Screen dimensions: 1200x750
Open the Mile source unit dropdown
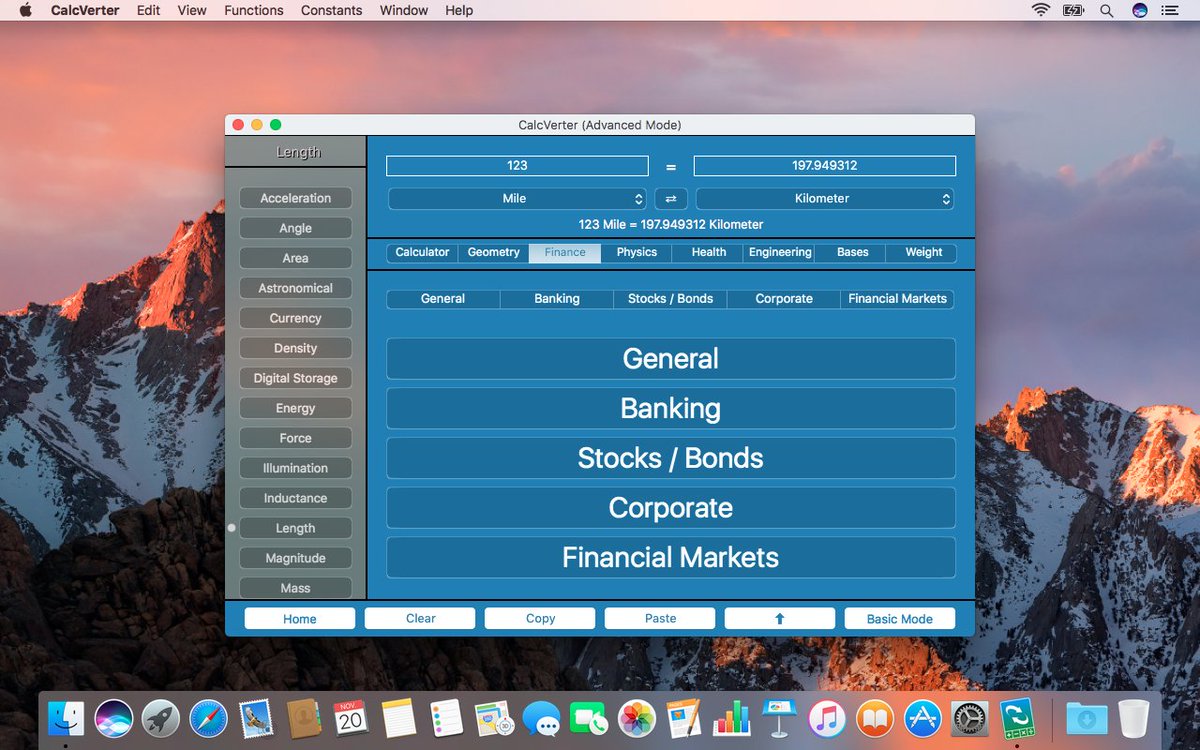517,199
